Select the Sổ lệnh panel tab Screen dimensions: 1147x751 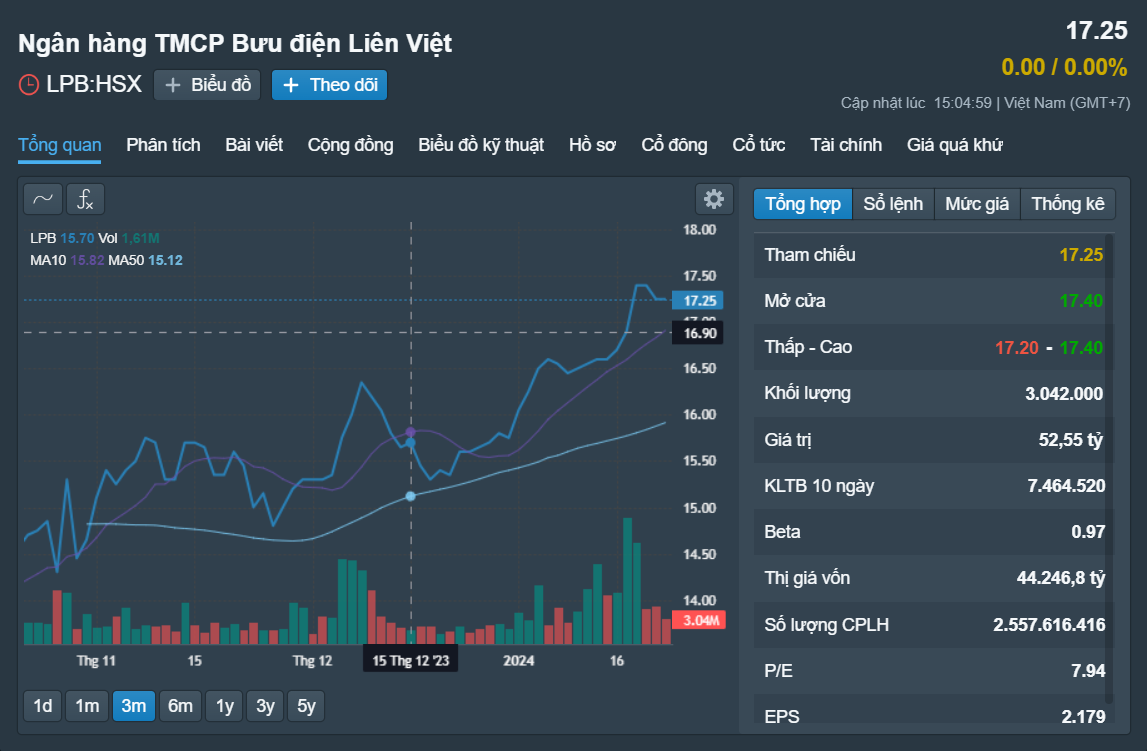click(x=893, y=204)
